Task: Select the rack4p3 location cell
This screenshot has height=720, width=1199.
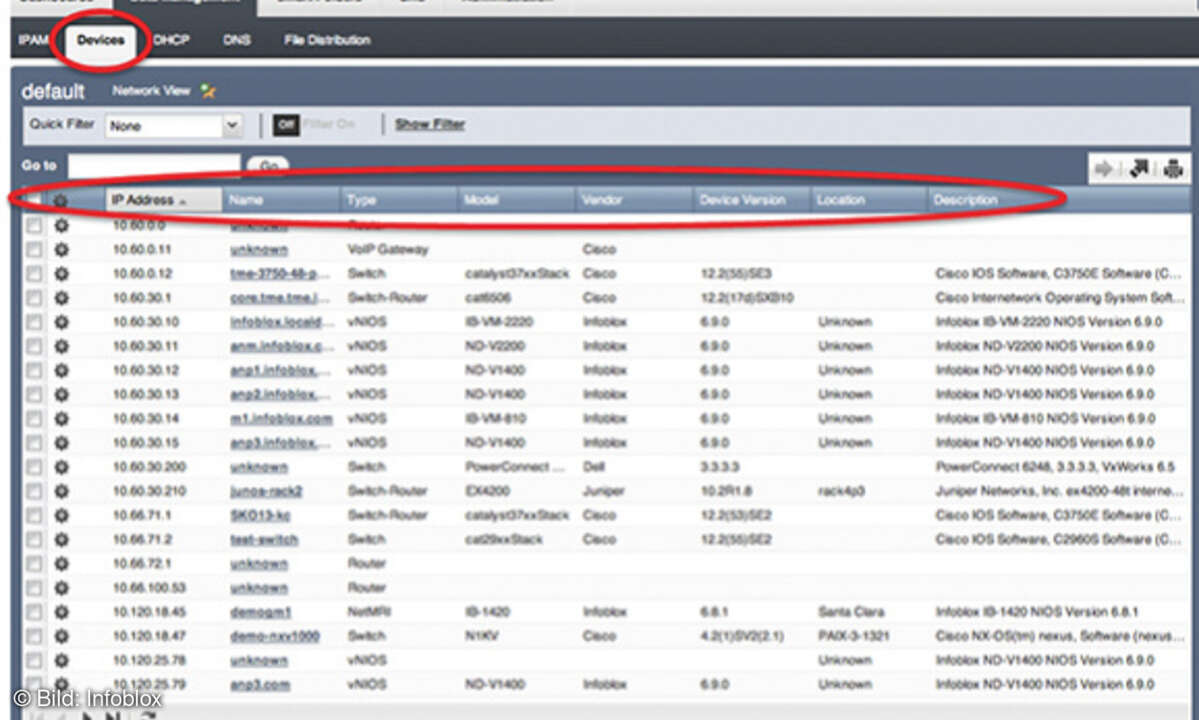Action: pos(841,491)
